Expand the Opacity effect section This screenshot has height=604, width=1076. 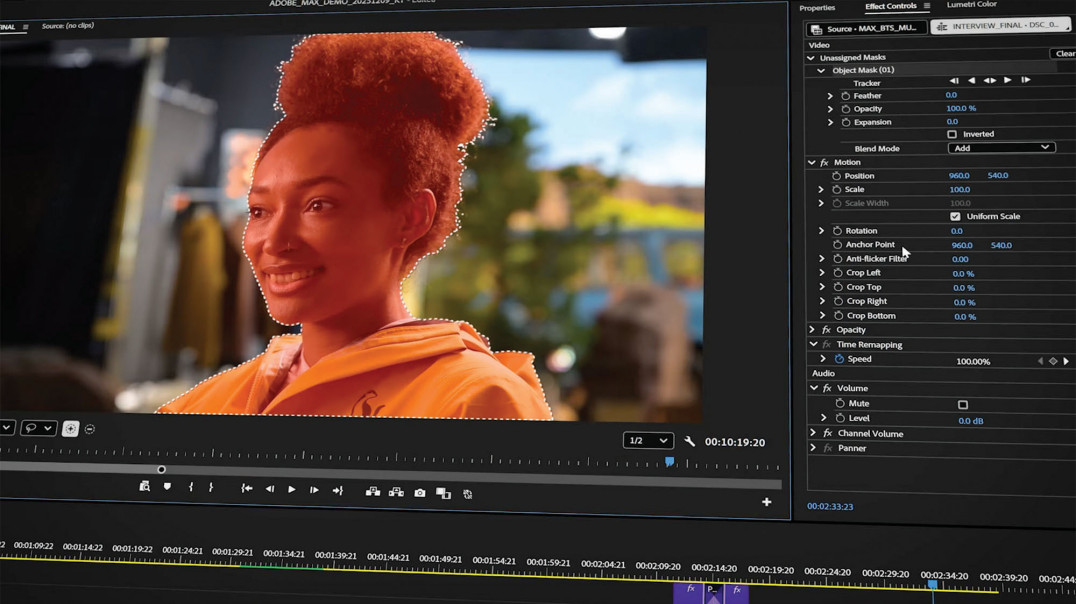tap(812, 330)
